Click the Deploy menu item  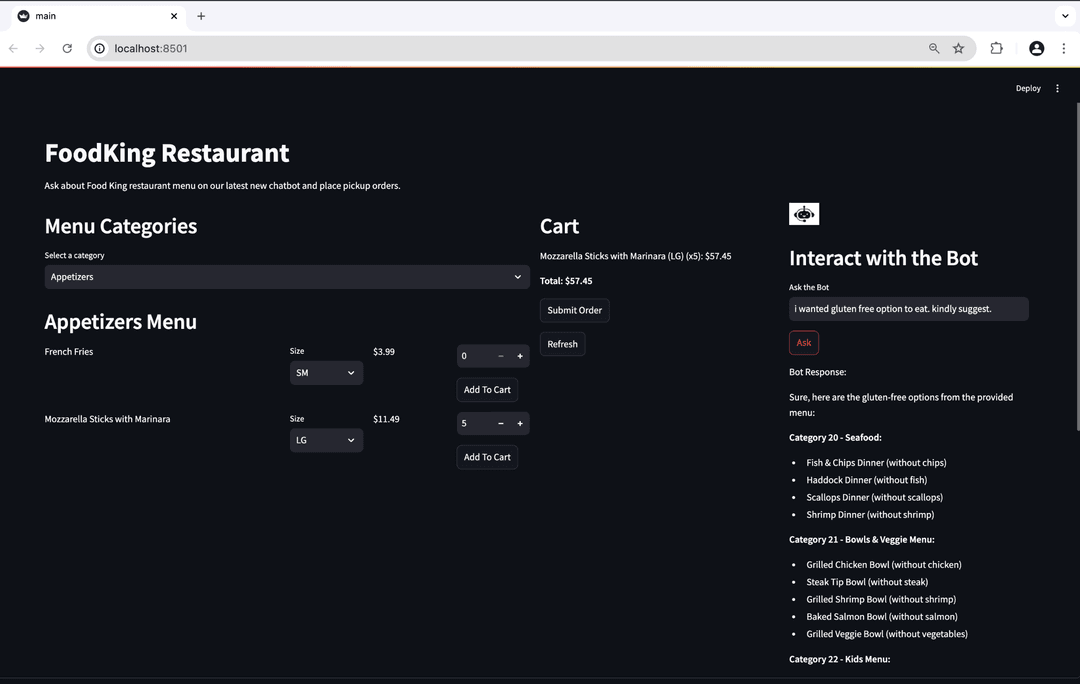pyautogui.click(x=1028, y=88)
